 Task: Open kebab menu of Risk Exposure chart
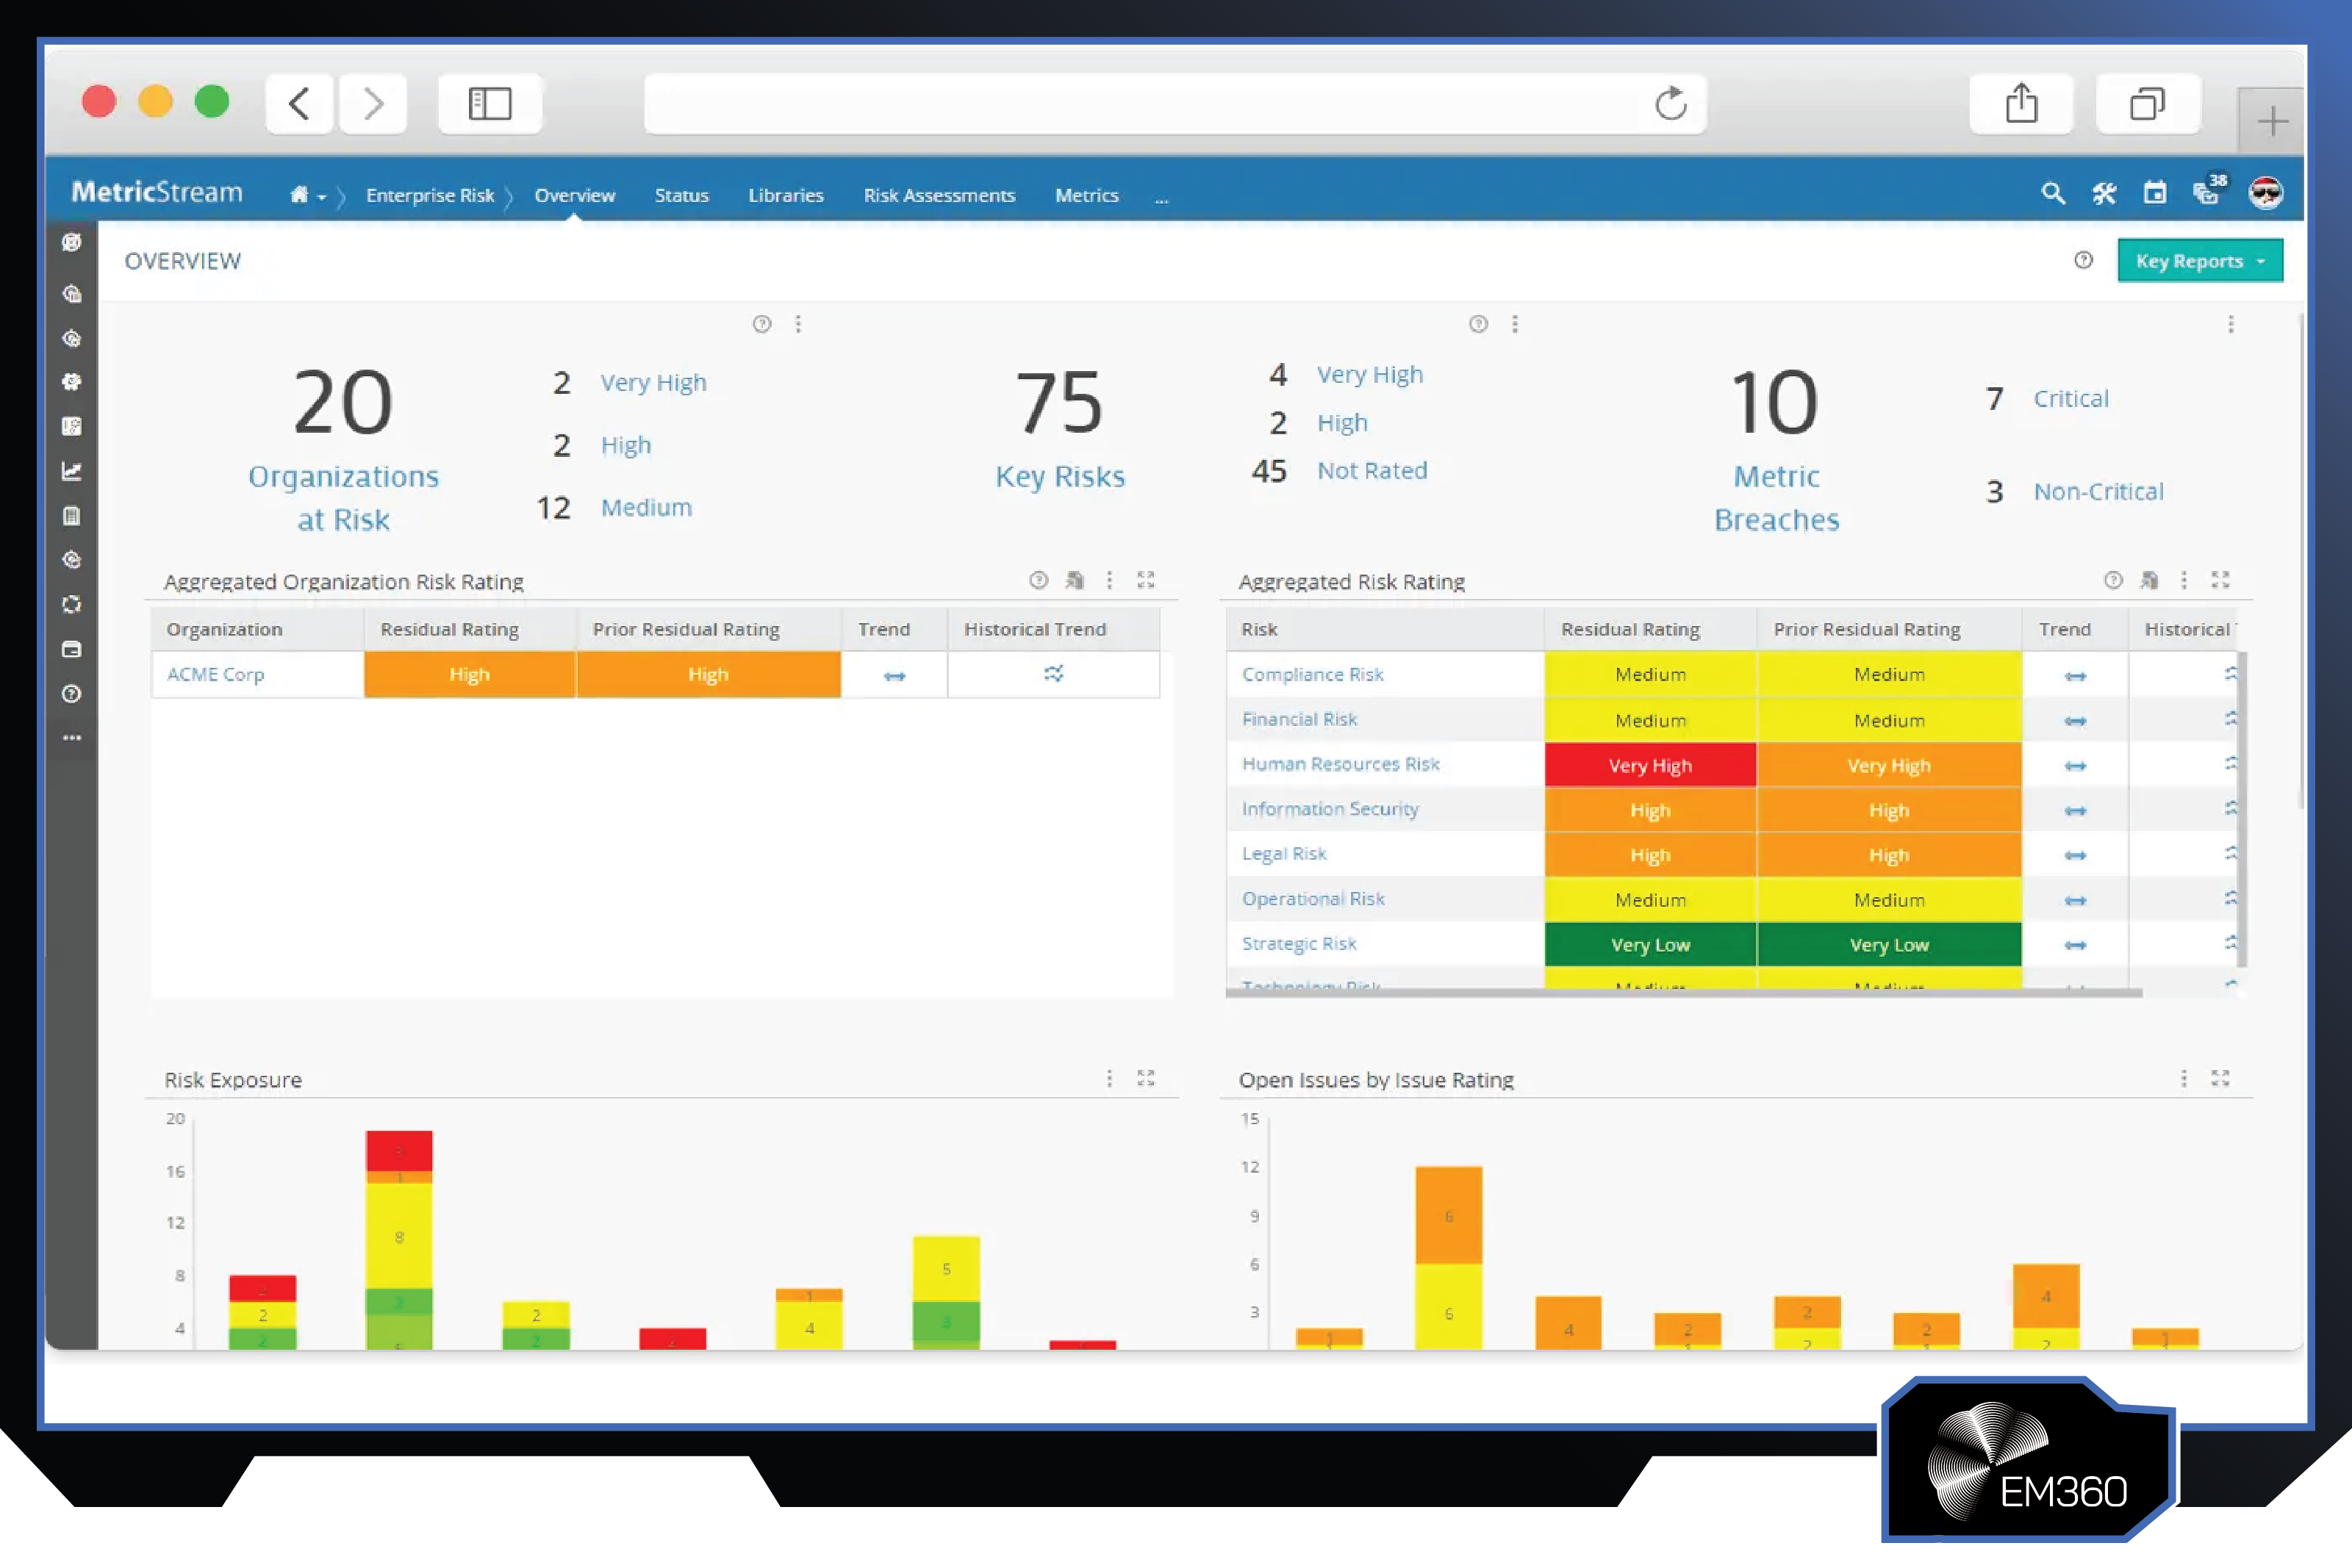coord(1109,1078)
